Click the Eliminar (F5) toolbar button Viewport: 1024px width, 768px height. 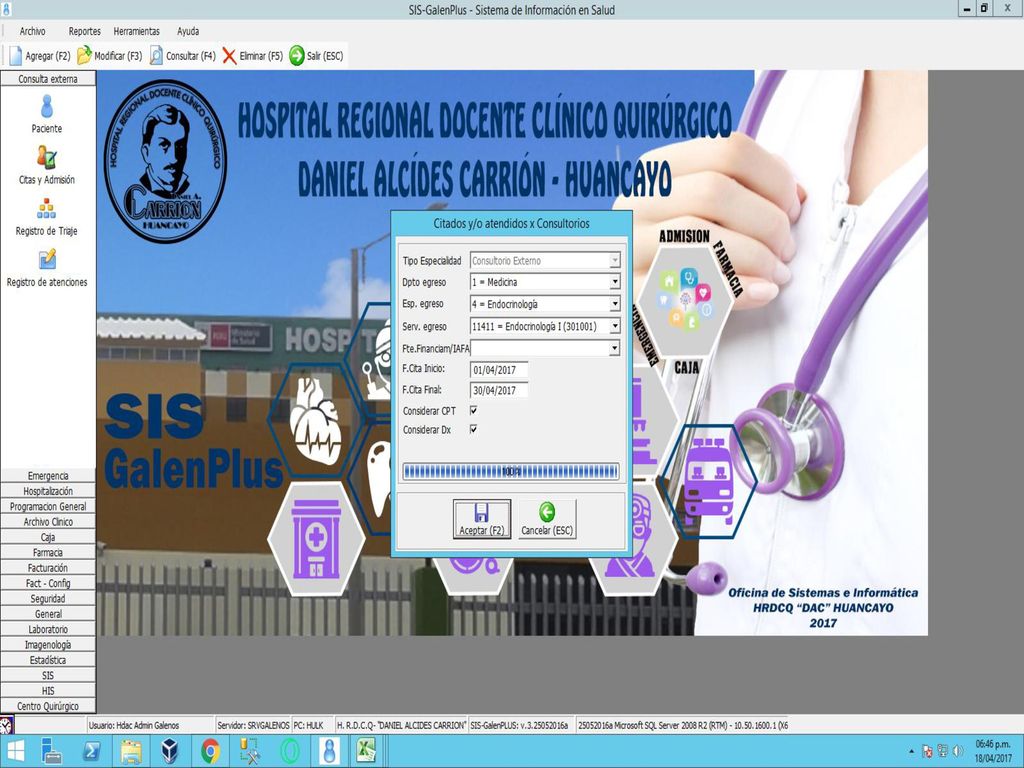[x=253, y=56]
